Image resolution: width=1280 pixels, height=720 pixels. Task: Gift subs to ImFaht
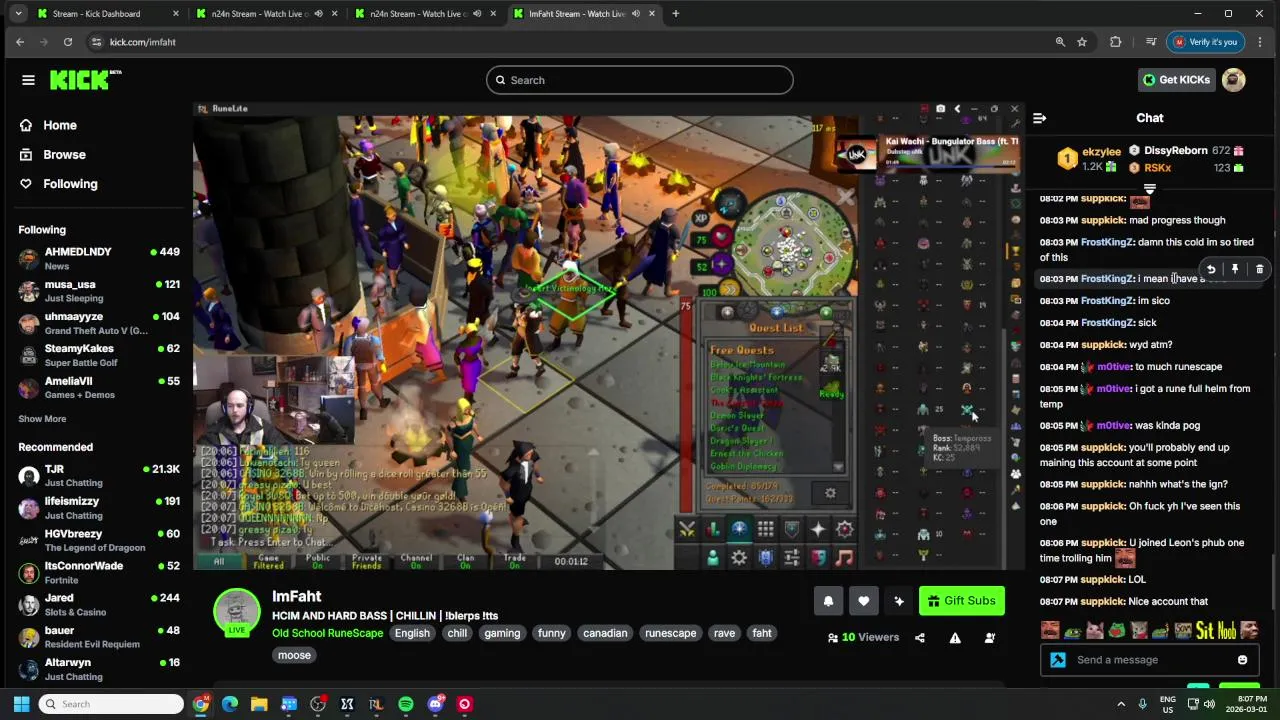click(961, 601)
